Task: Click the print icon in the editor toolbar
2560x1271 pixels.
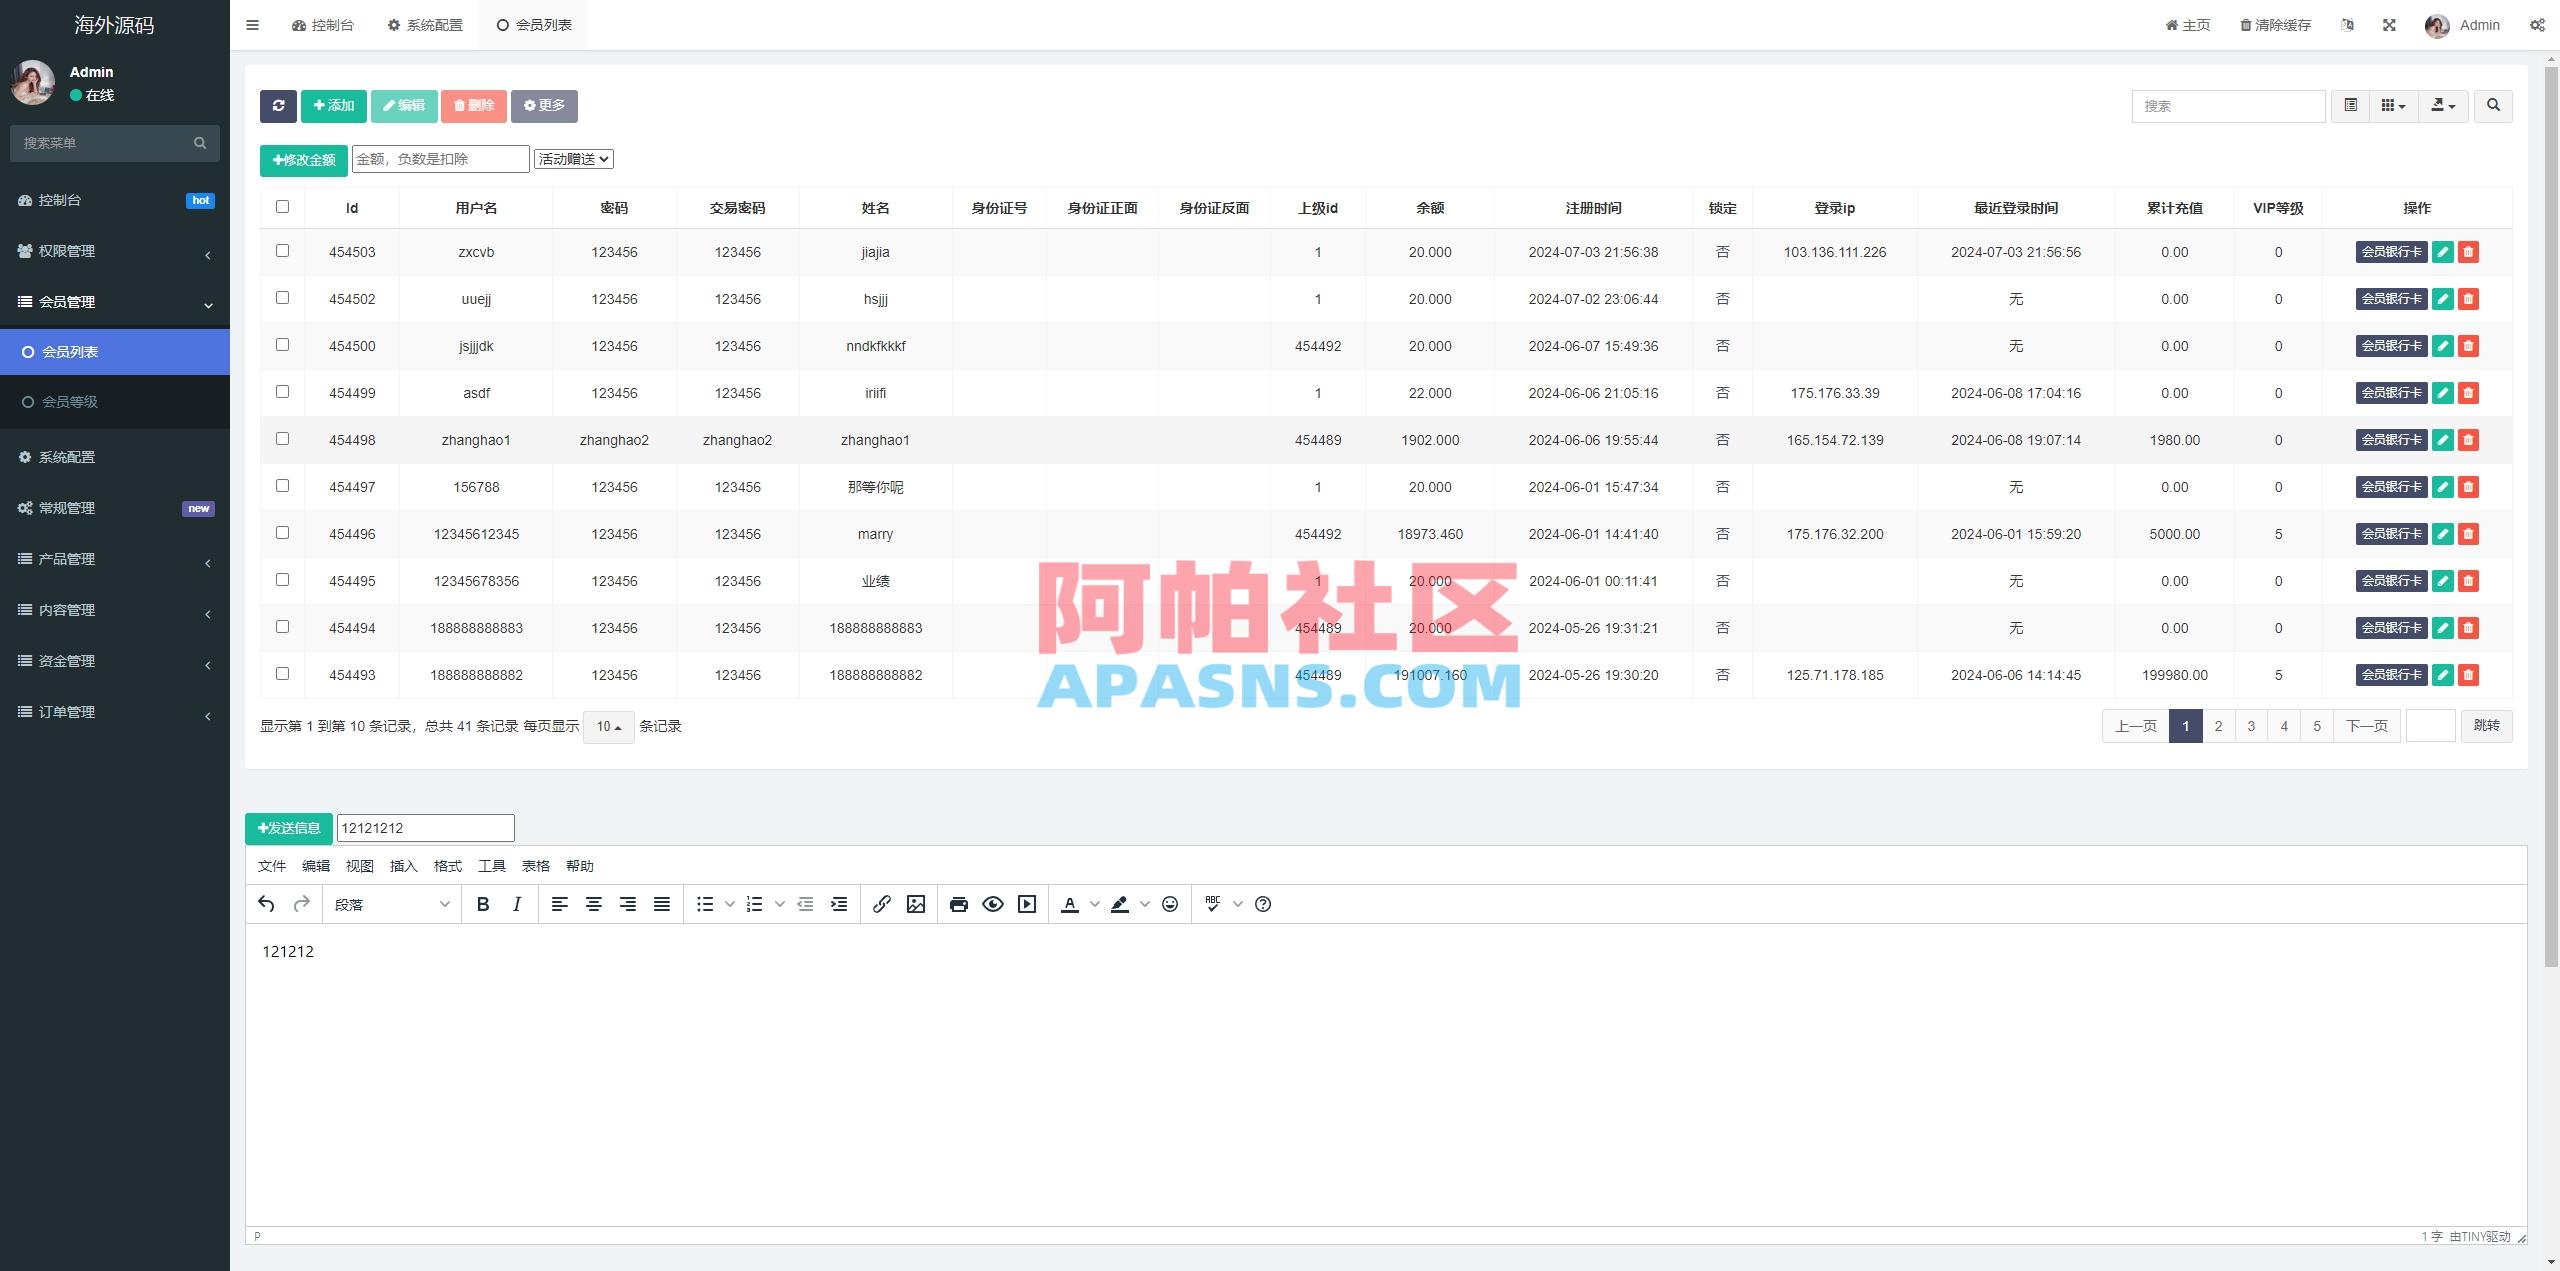Action: (958, 904)
